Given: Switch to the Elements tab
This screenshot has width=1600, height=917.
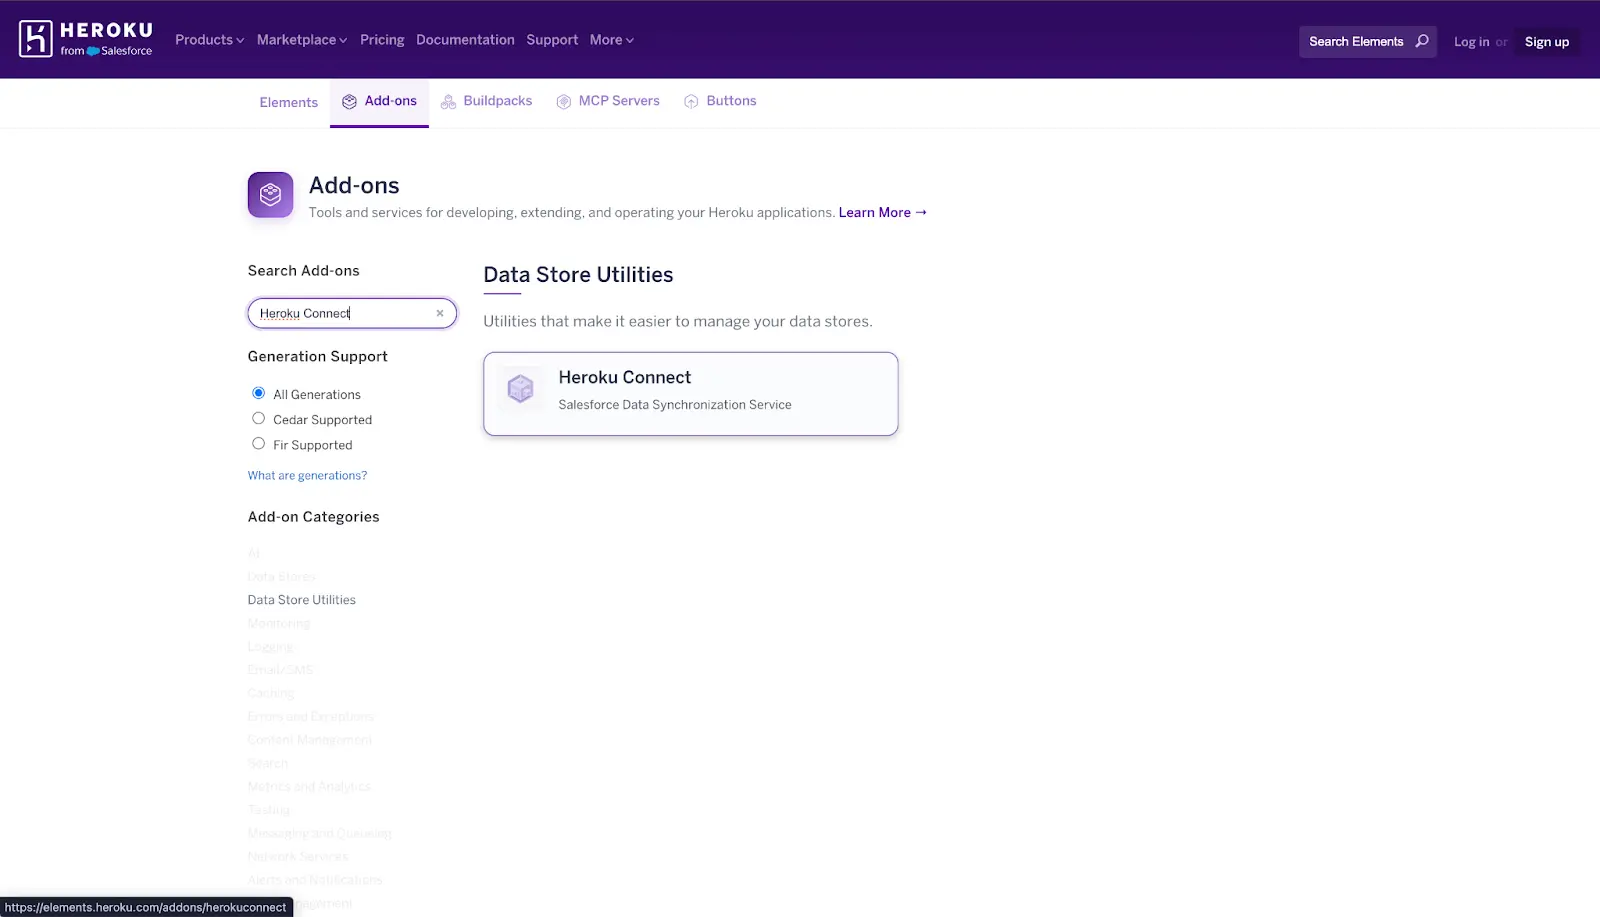Looking at the screenshot, I should tap(288, 102).
